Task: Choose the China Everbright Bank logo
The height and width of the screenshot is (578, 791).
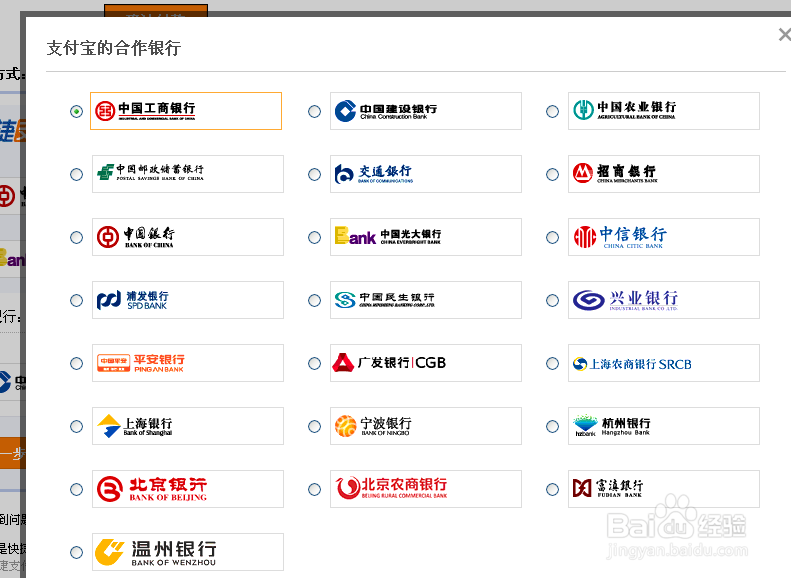Action: pos(426,237)
